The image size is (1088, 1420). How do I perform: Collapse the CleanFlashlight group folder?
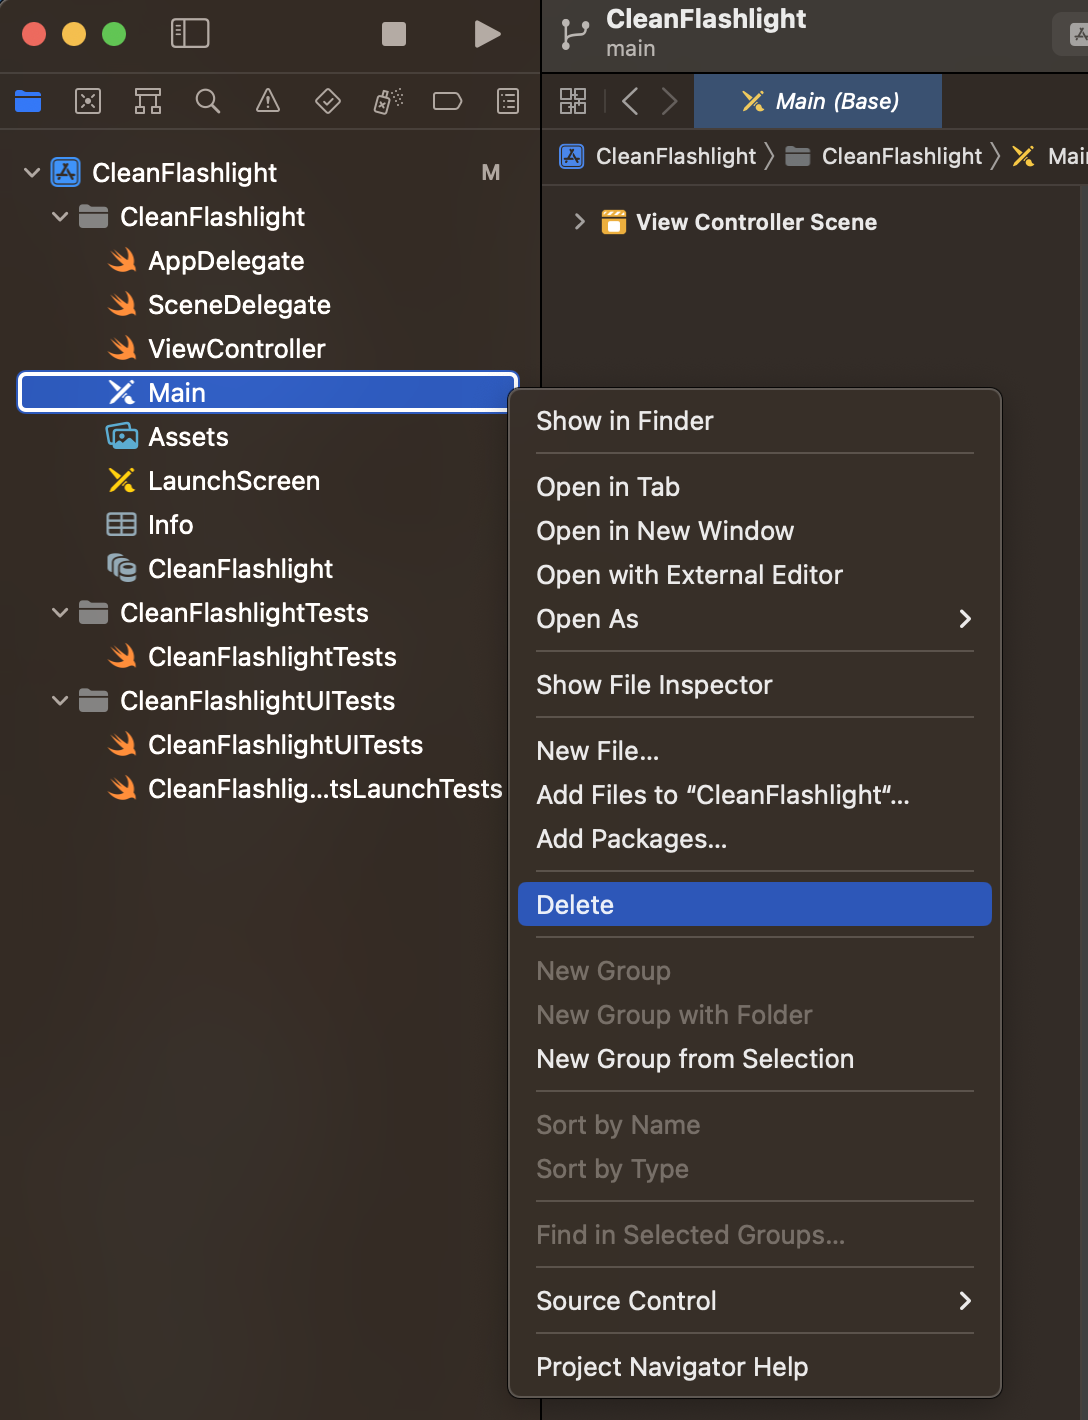pyautogui.click(x=60, y=217)
